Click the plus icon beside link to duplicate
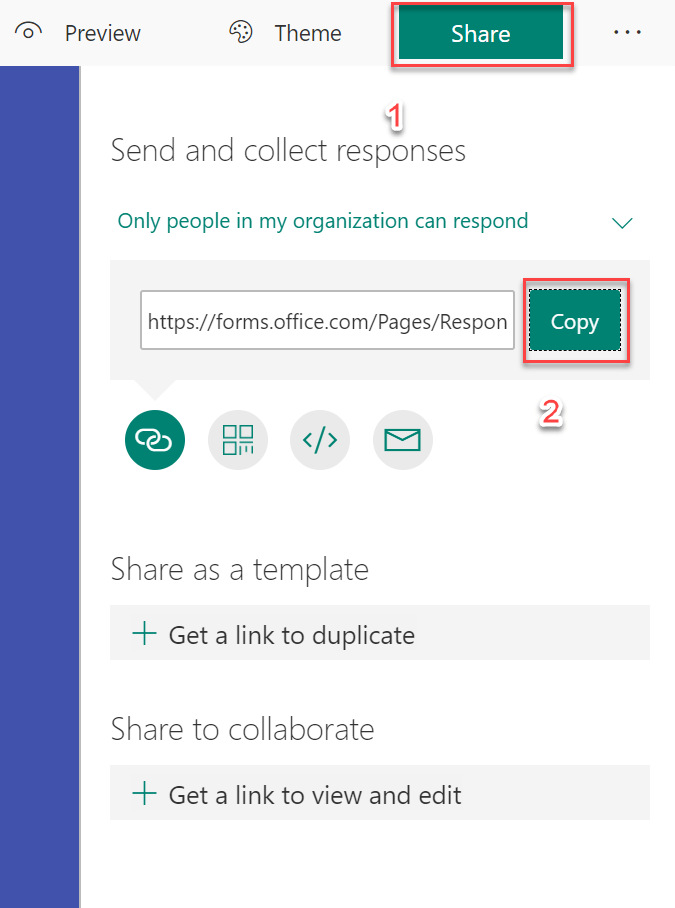This screenshot has height=908, width=675. [145, 633]
